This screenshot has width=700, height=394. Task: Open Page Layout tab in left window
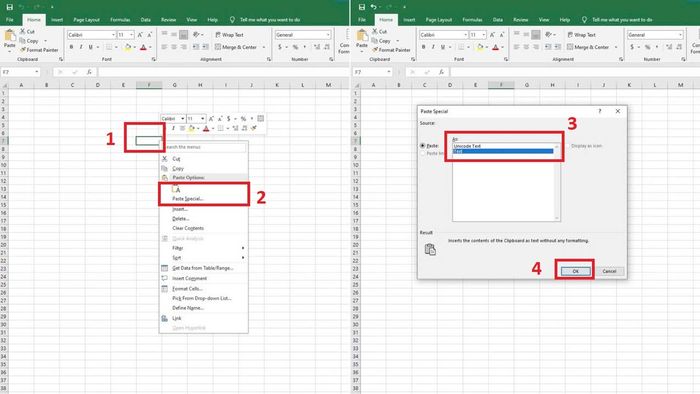[x=87, y=20]
